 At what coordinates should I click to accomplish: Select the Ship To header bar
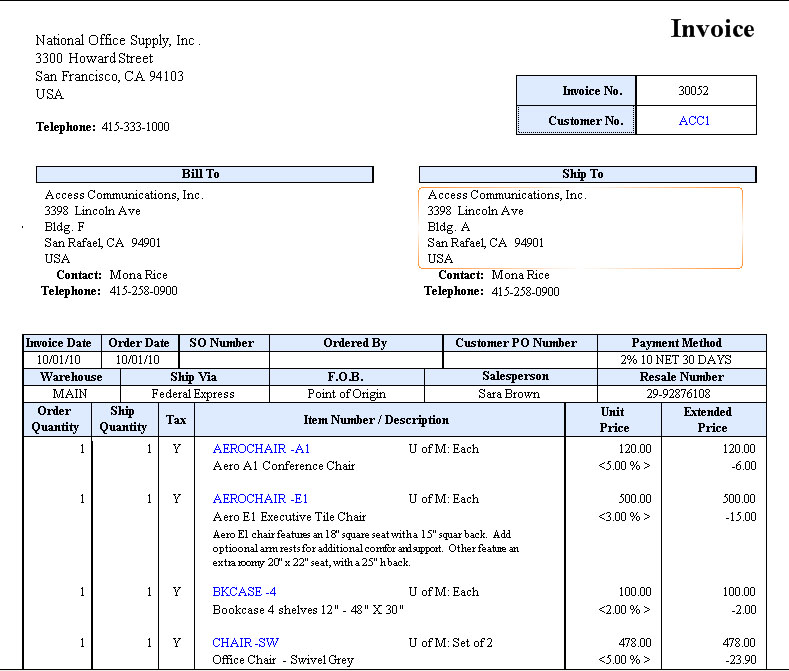point(582,174)
